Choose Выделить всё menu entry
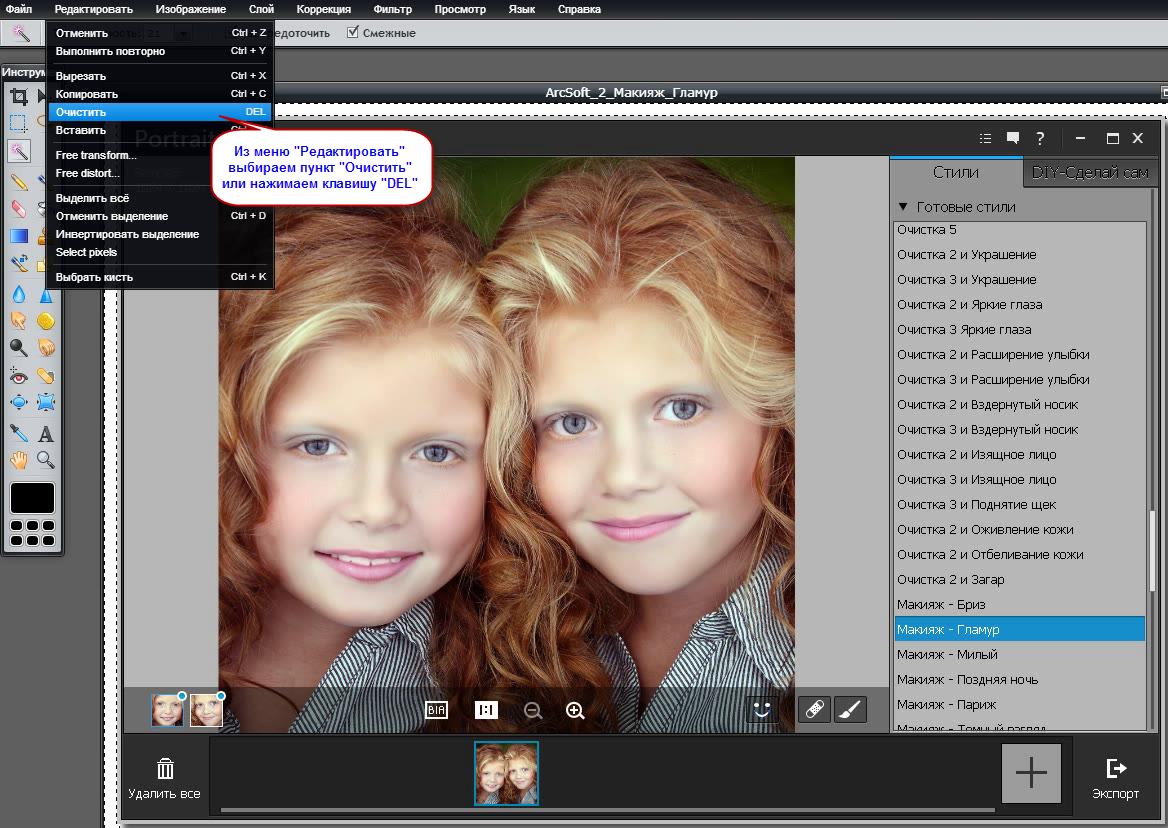1168x828 pixels. 160,198
